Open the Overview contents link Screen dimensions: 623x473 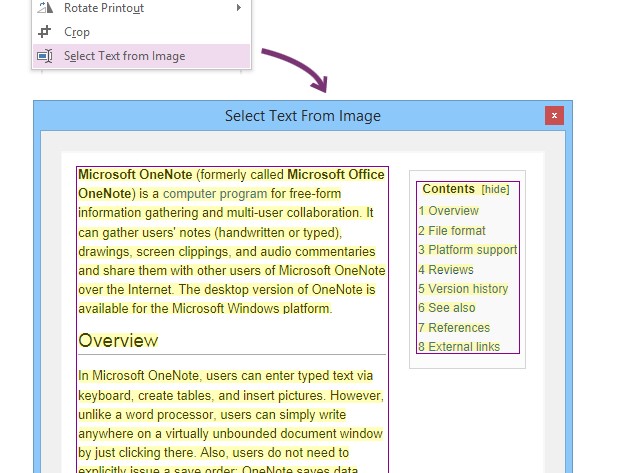tap(448, 211)
